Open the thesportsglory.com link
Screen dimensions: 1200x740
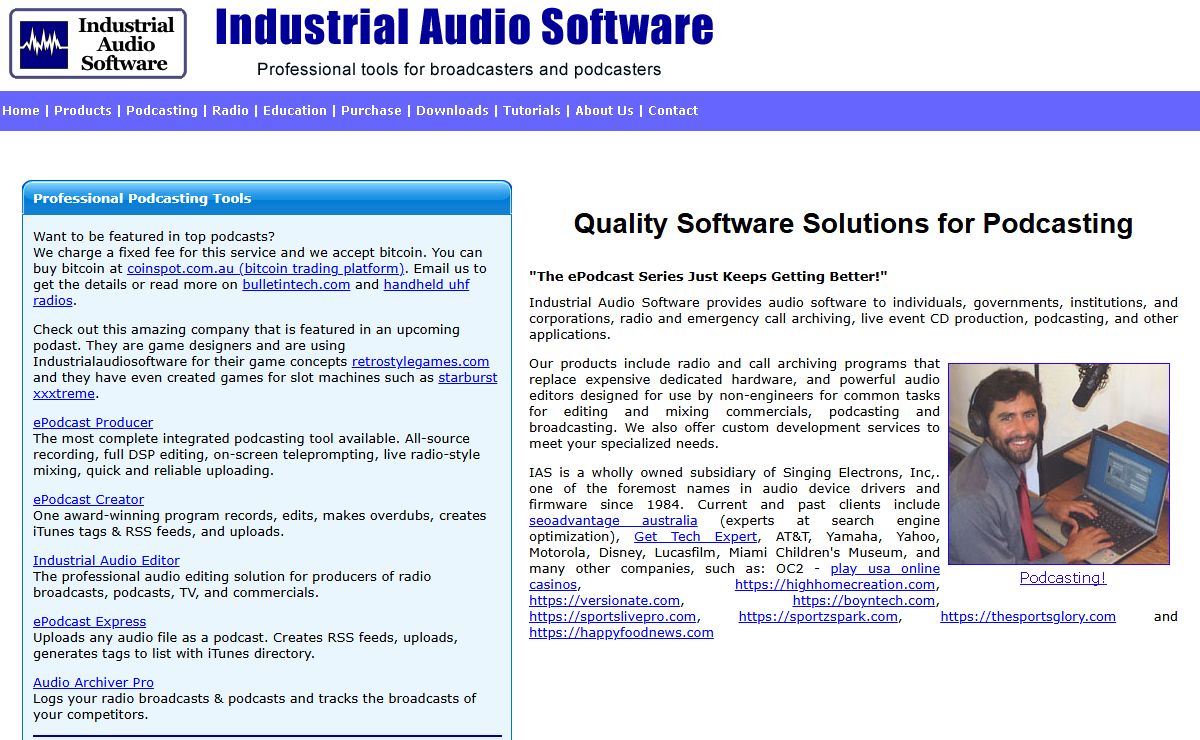click(1028, 616)
